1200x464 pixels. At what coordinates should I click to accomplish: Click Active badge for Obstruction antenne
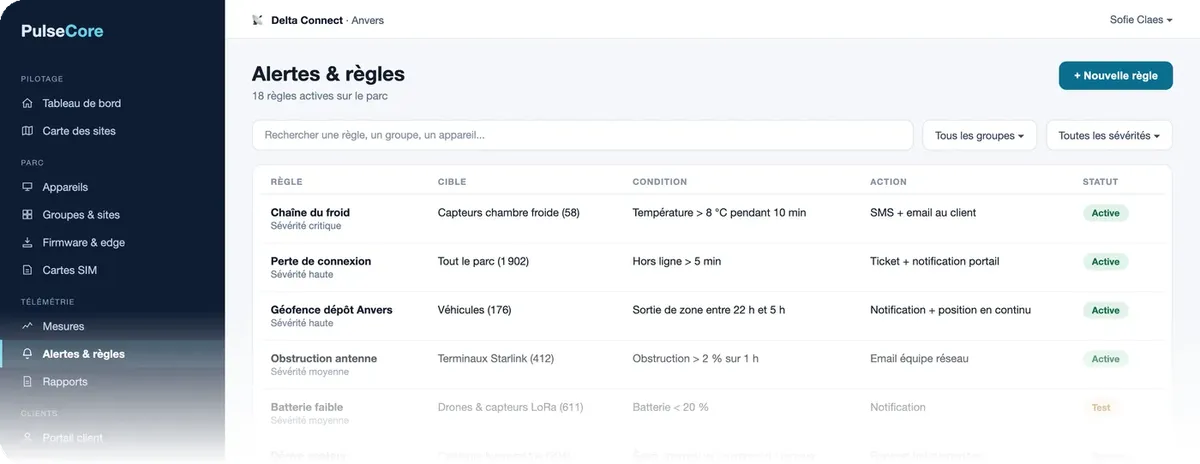coord(1105,359)
